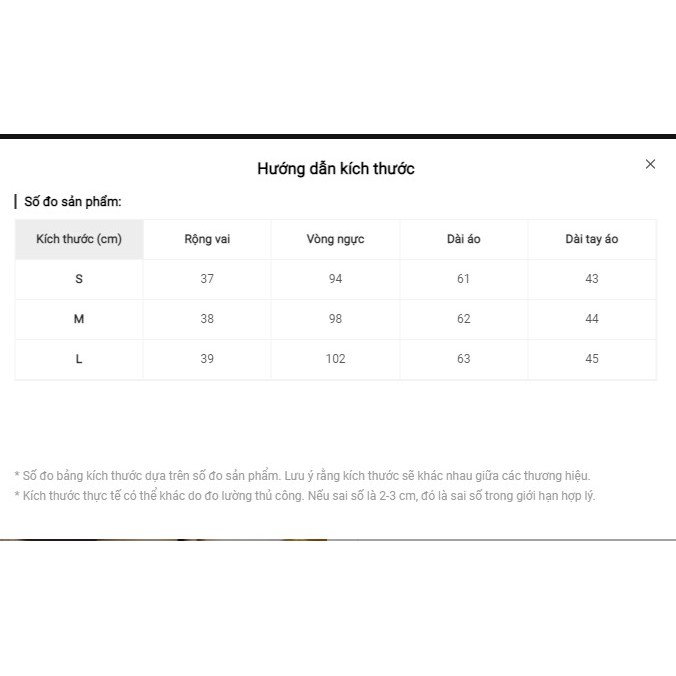
Task: Click the 'Hướng dẫn kích thước' title
Action: [335, 169]
